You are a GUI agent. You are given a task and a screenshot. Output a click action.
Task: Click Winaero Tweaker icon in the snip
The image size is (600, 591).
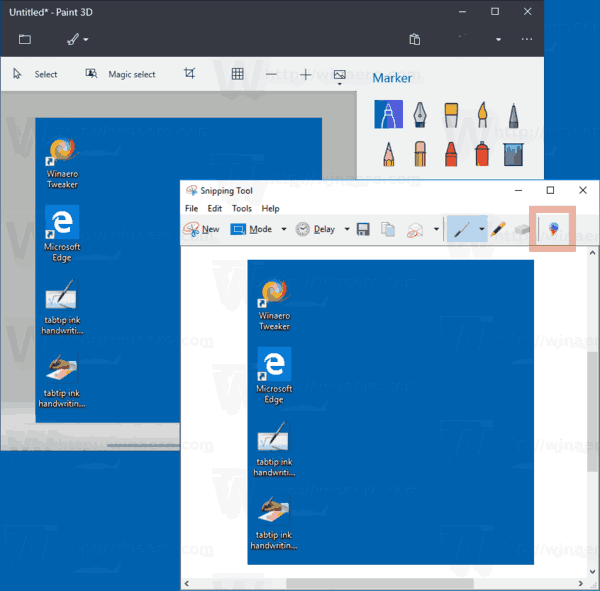275,305
